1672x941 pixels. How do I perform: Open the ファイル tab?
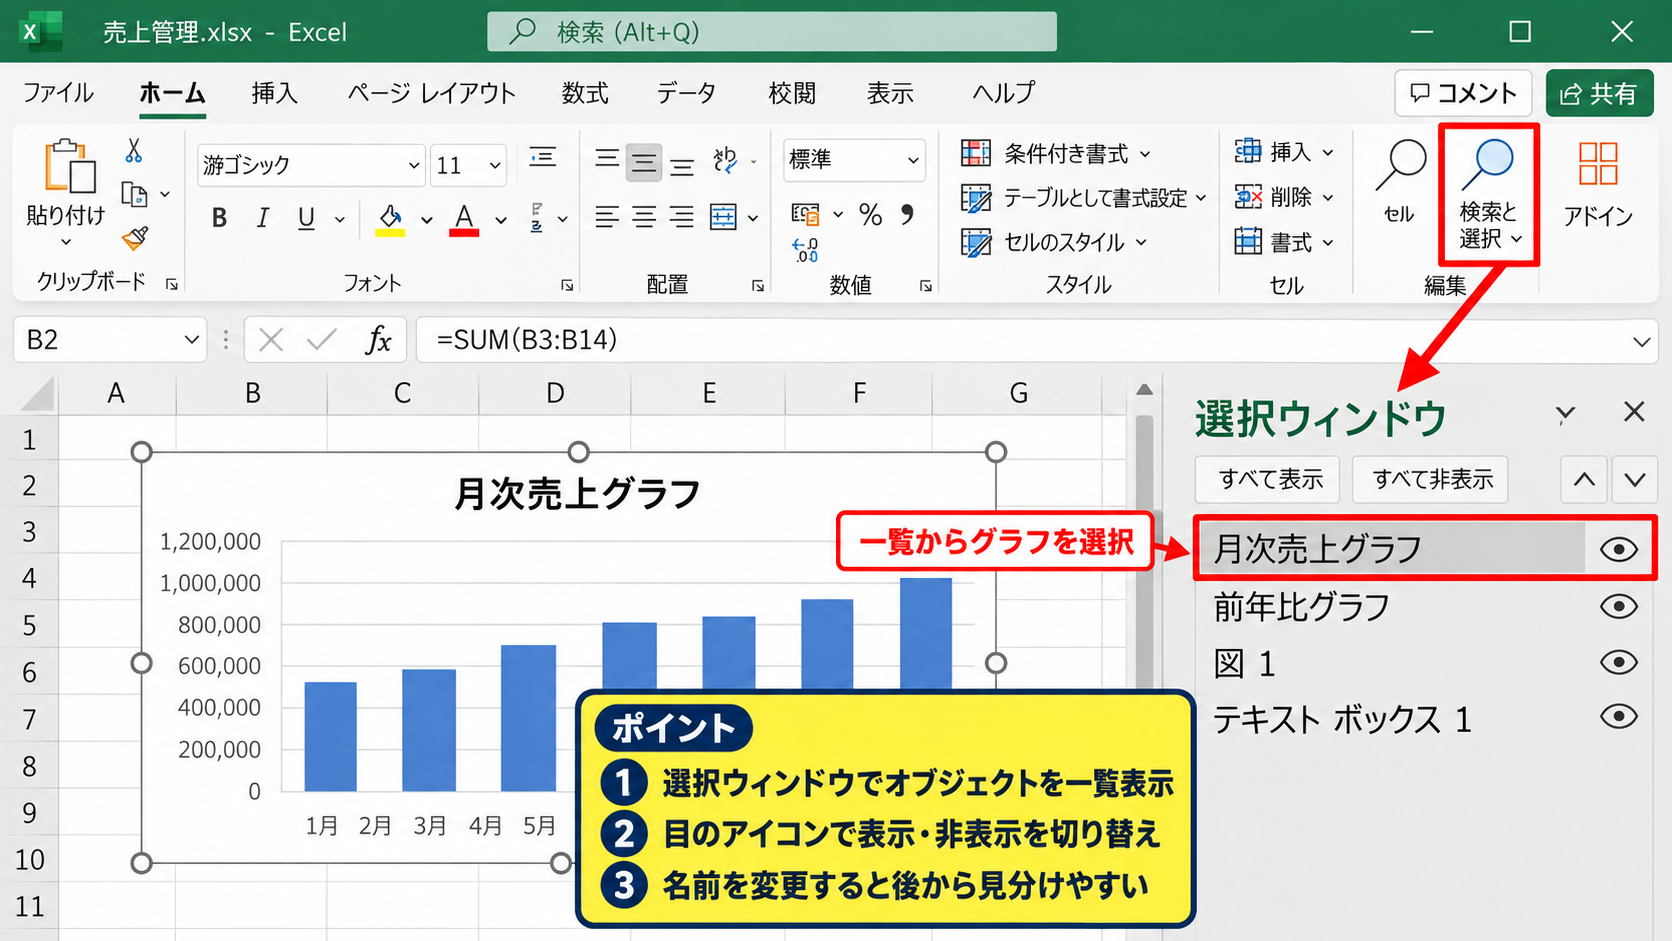coord(58,93)
